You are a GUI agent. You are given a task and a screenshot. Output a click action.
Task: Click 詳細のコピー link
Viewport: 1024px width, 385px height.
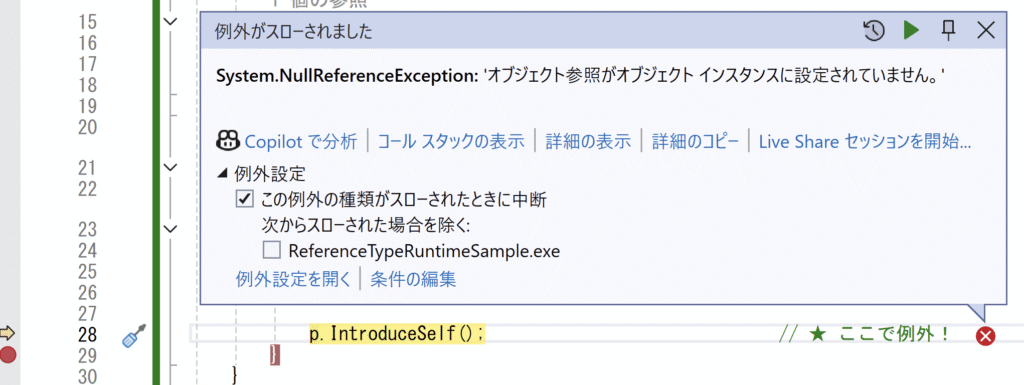(x=695, y=141)
